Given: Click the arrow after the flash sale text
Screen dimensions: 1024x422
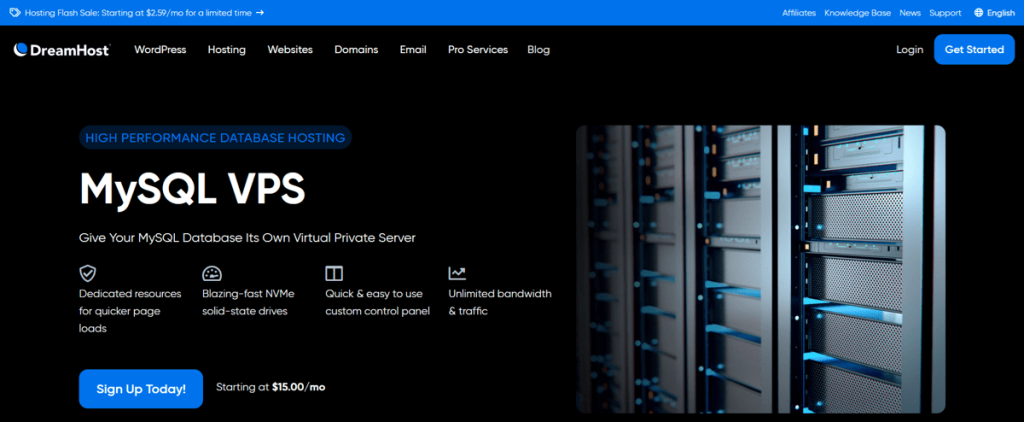Looking at the screenshot, I should coord(260,12).
